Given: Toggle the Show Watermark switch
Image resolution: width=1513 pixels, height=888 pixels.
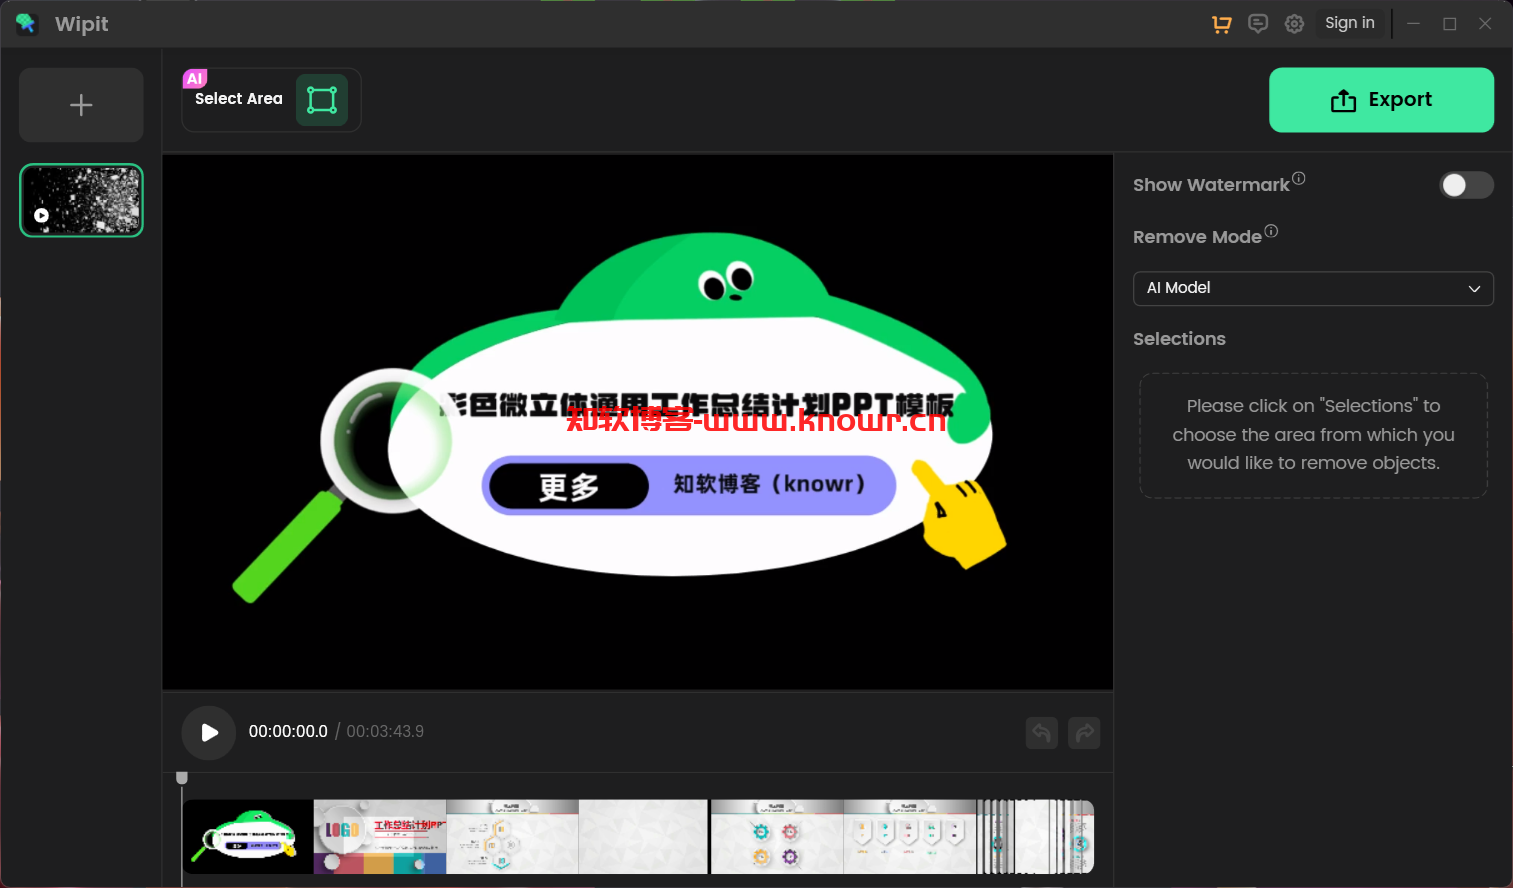Looking at the screenshot, I should (1466, 185).
